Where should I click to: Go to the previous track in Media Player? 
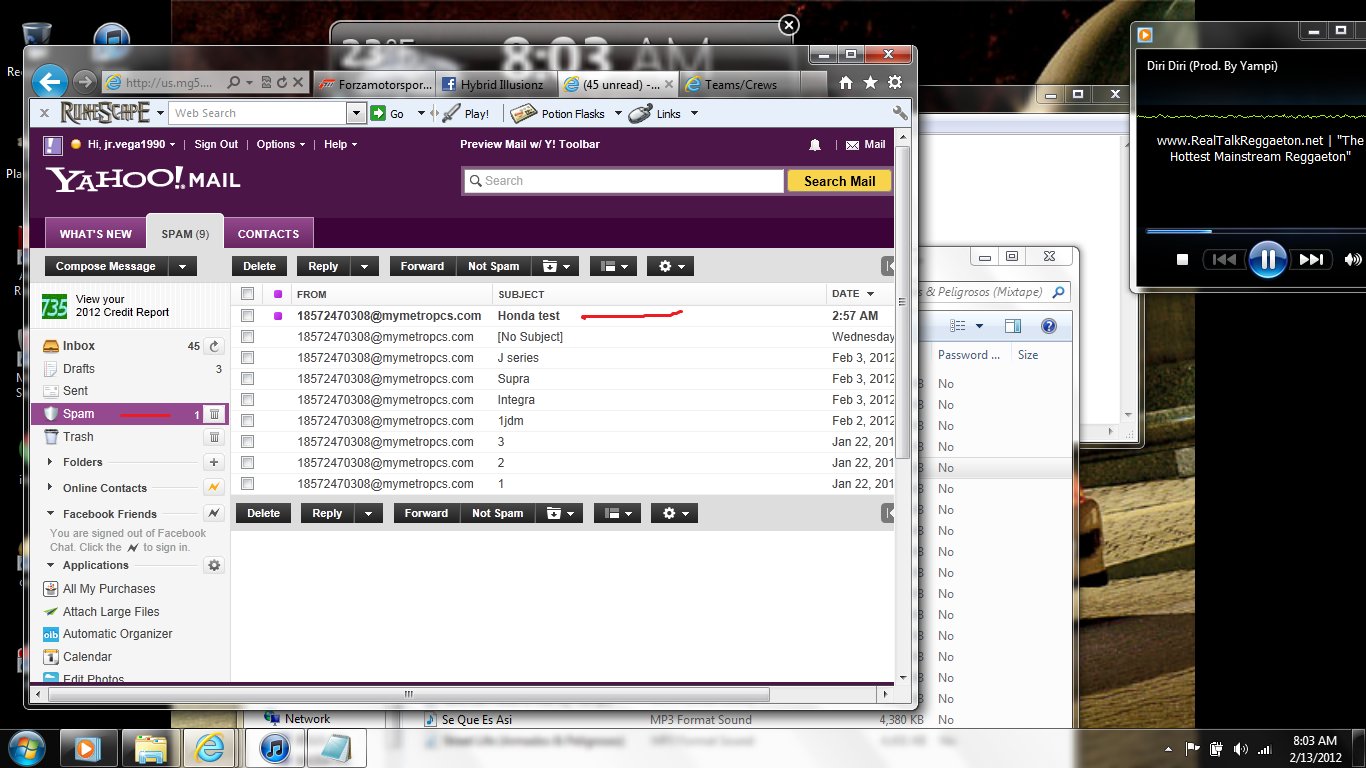(x=1224, y=260)
